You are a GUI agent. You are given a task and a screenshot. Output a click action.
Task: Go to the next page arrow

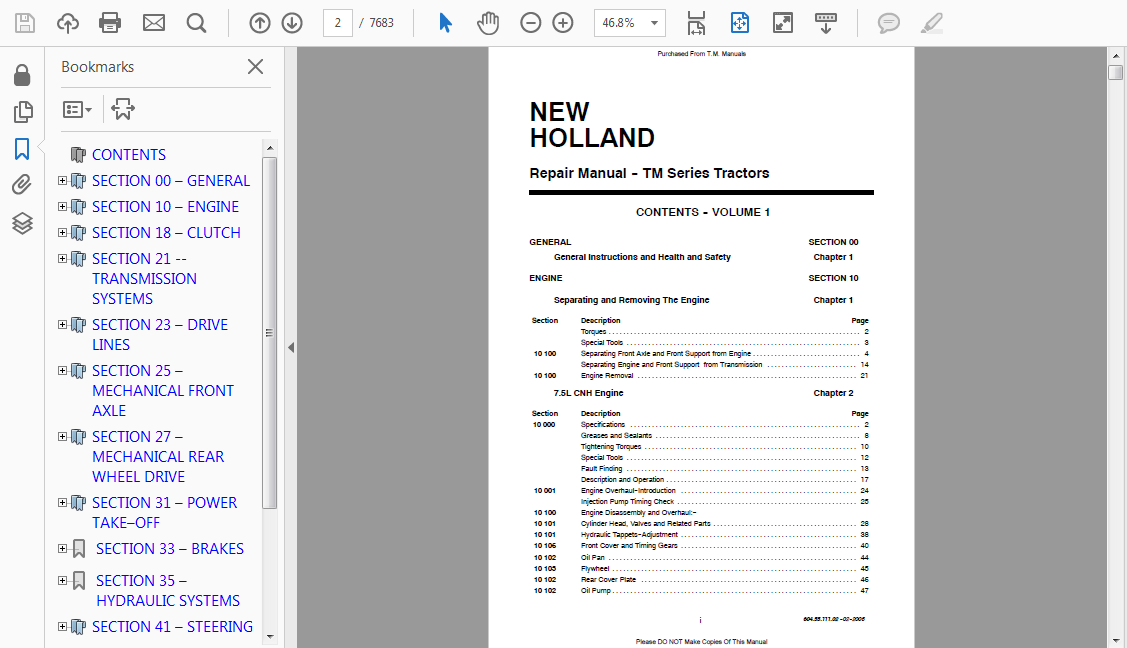pyautogui.click(x=292, y=23)
